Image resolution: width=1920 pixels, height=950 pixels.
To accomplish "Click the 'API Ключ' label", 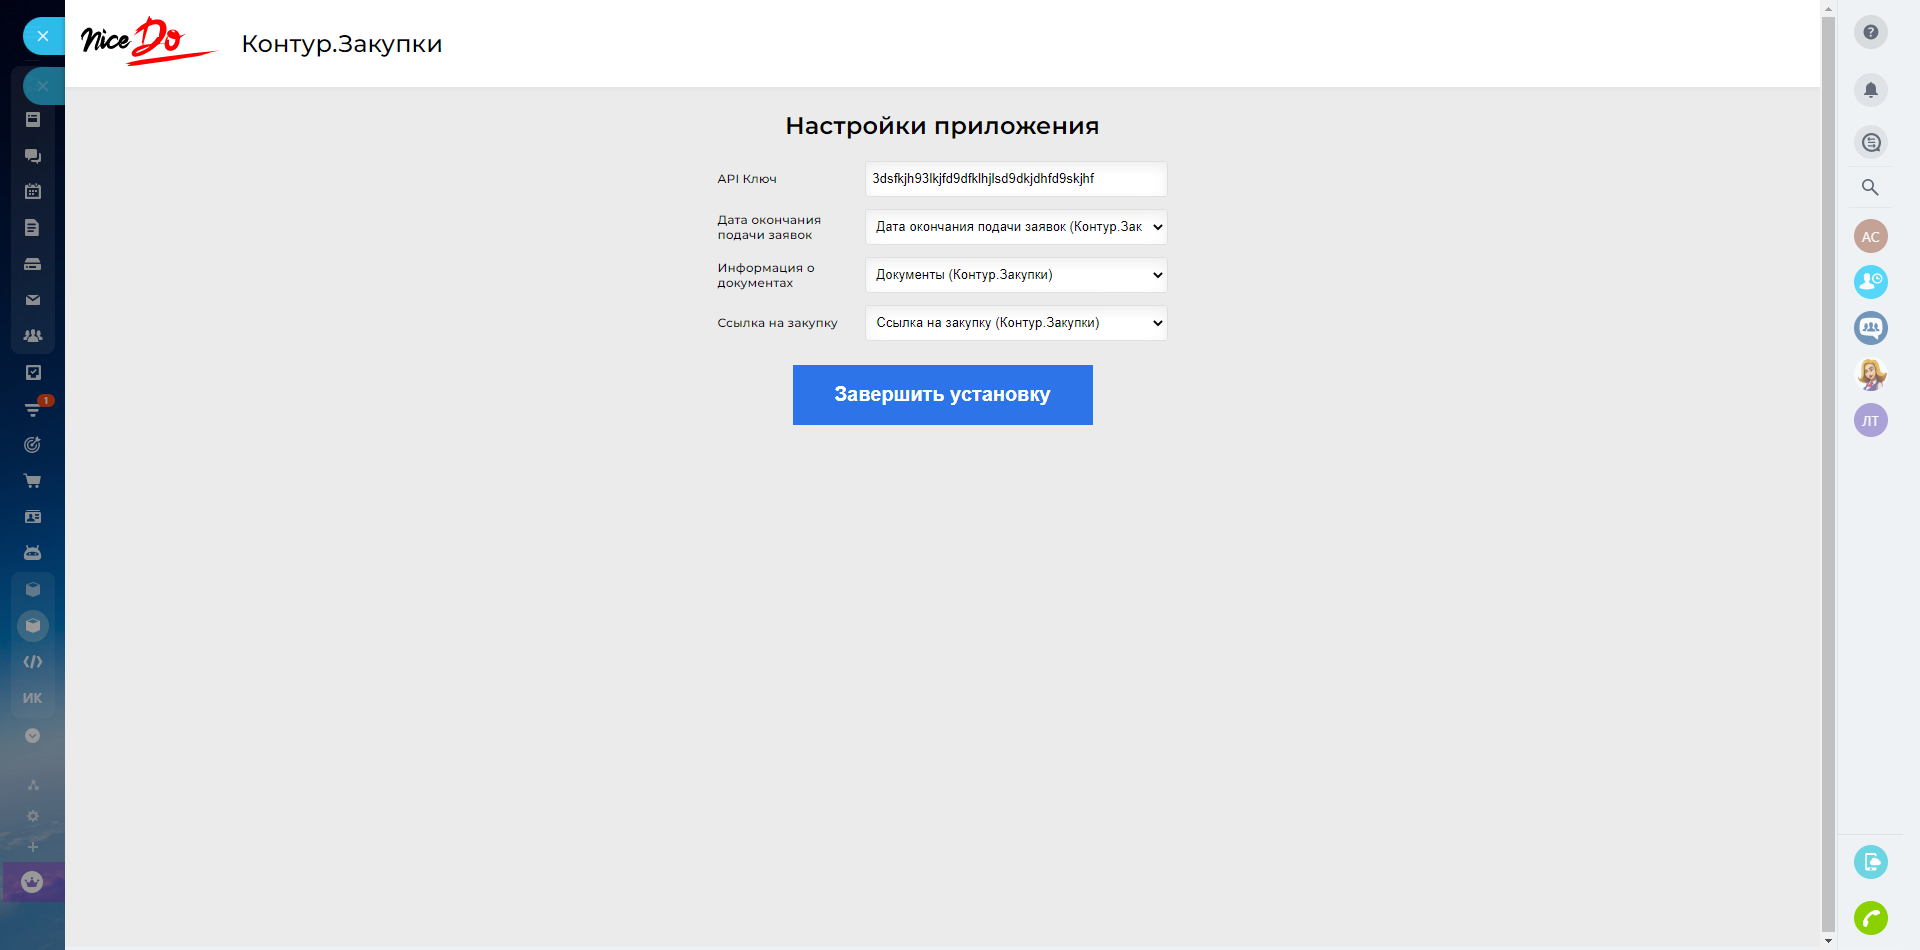I will [x=747, y=179].
